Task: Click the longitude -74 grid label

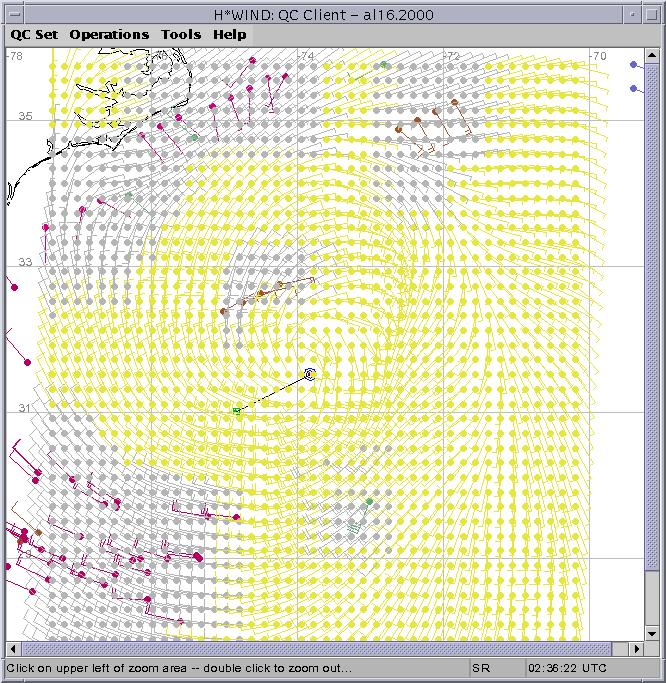Action: (x=306, y=56)
